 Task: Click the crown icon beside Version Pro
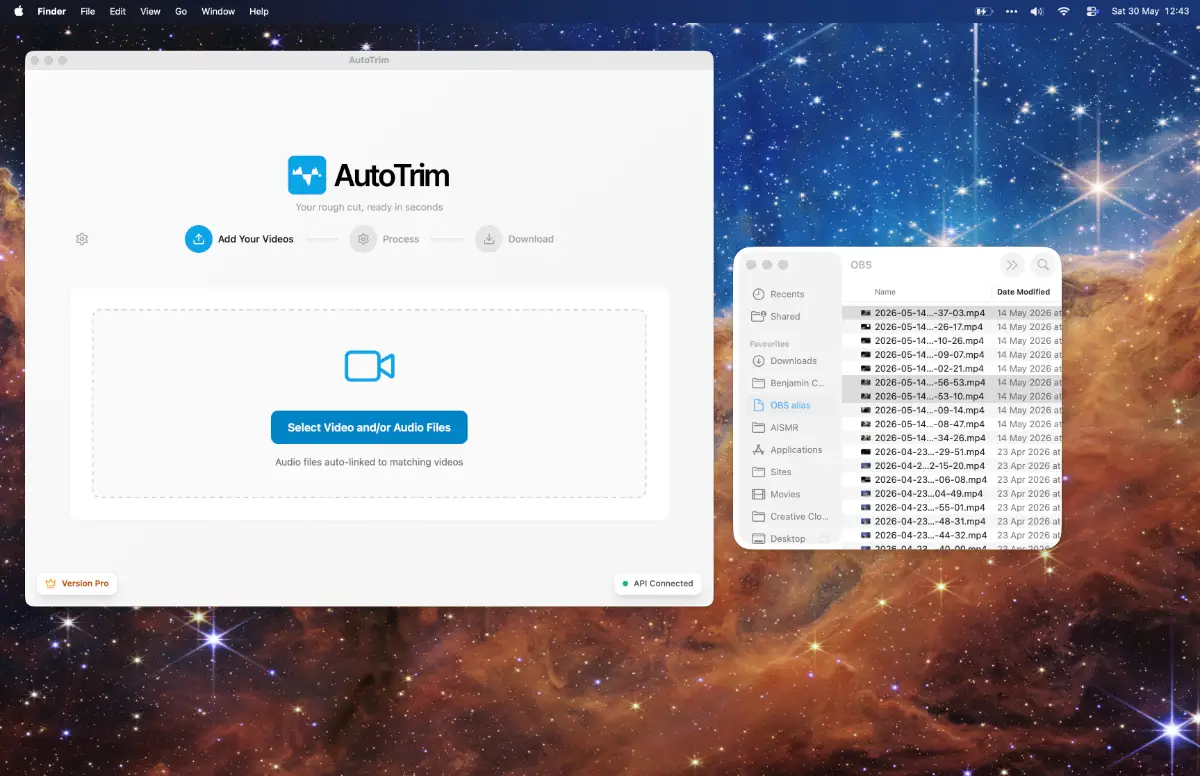click(x=50, y=583)
